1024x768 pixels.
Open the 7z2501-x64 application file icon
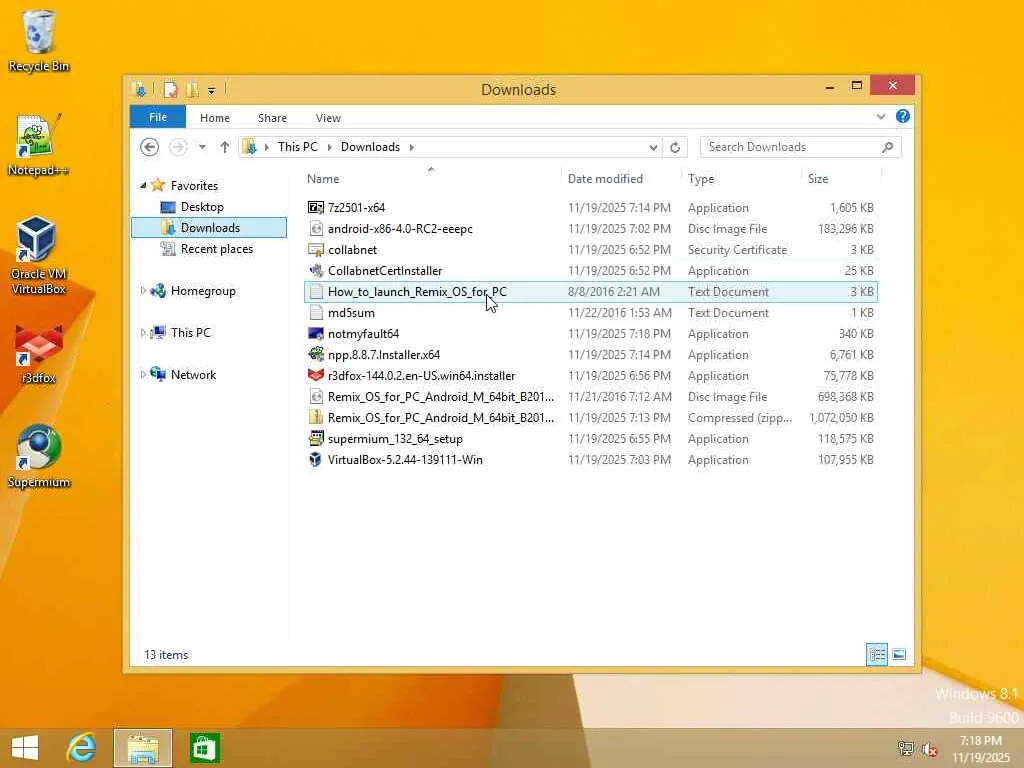tap(315, 208)
